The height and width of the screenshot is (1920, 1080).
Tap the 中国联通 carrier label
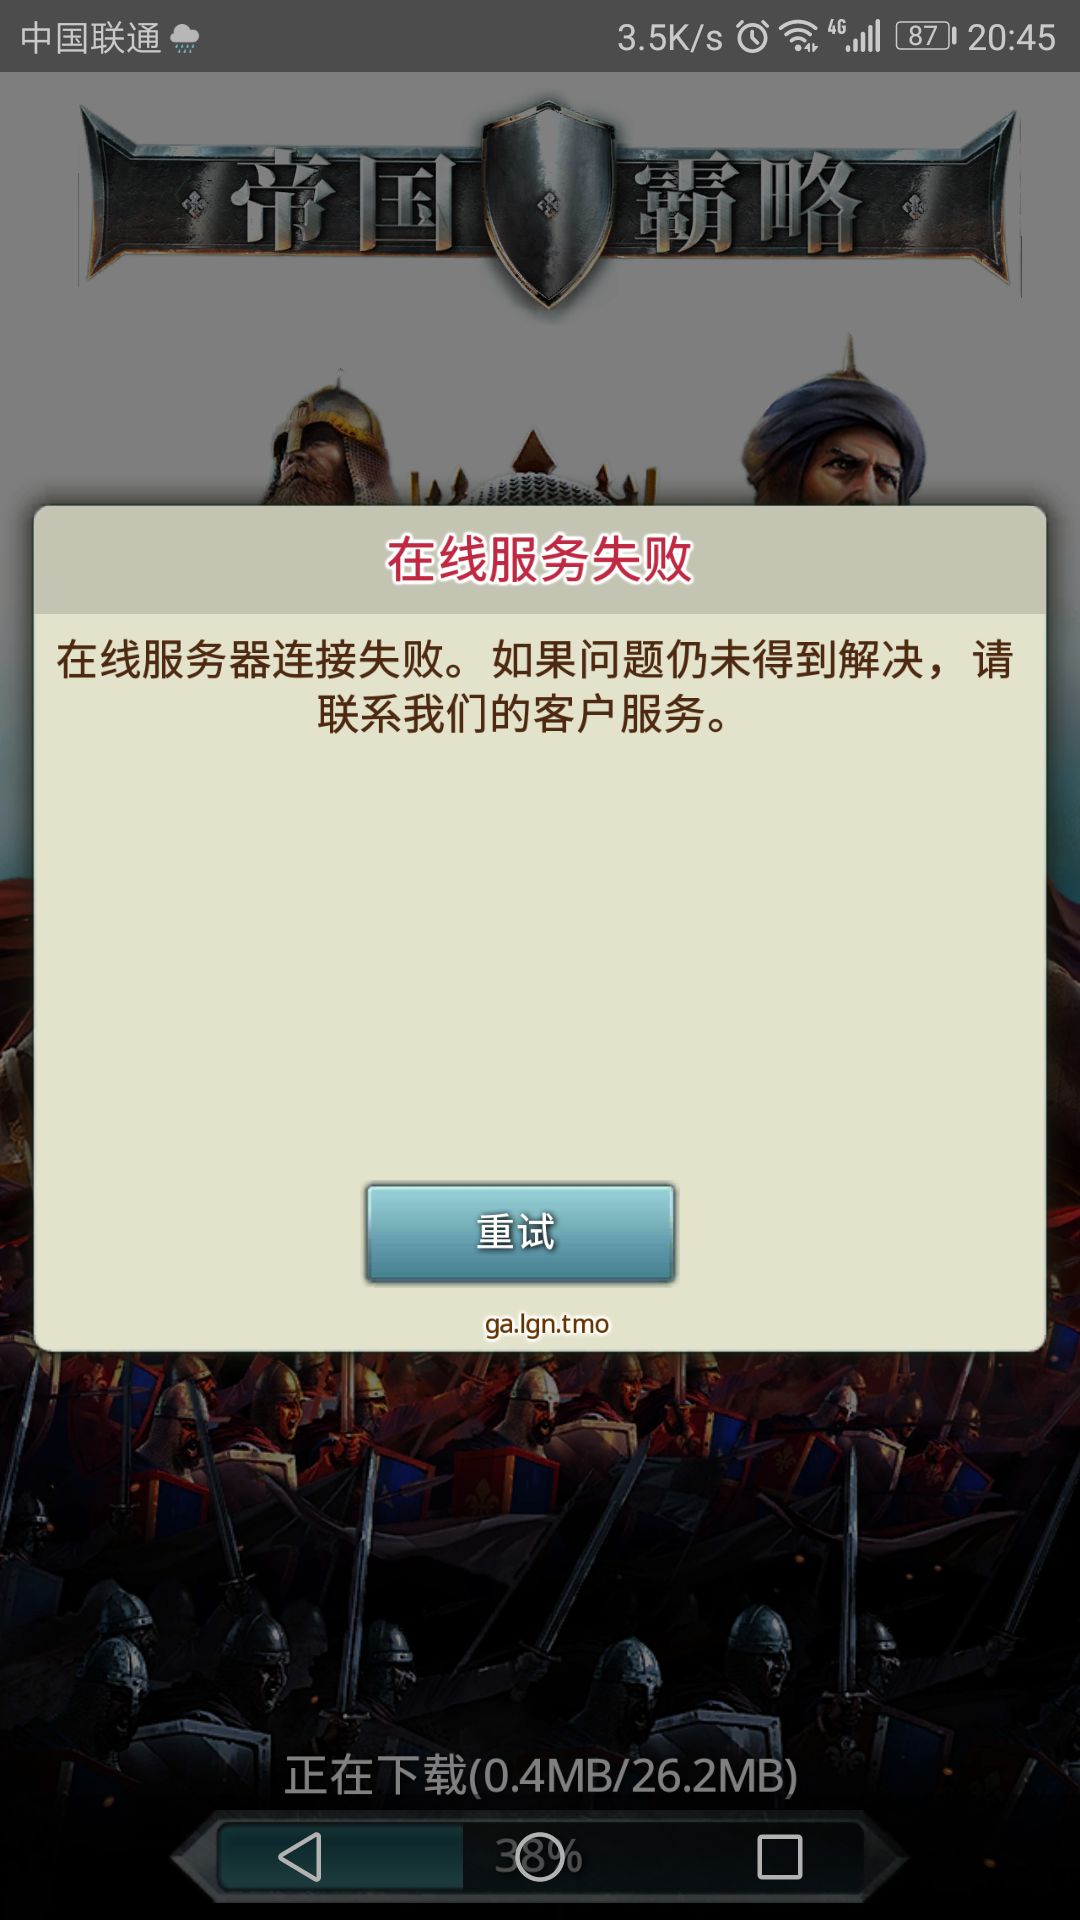click(x=91, y=39)
